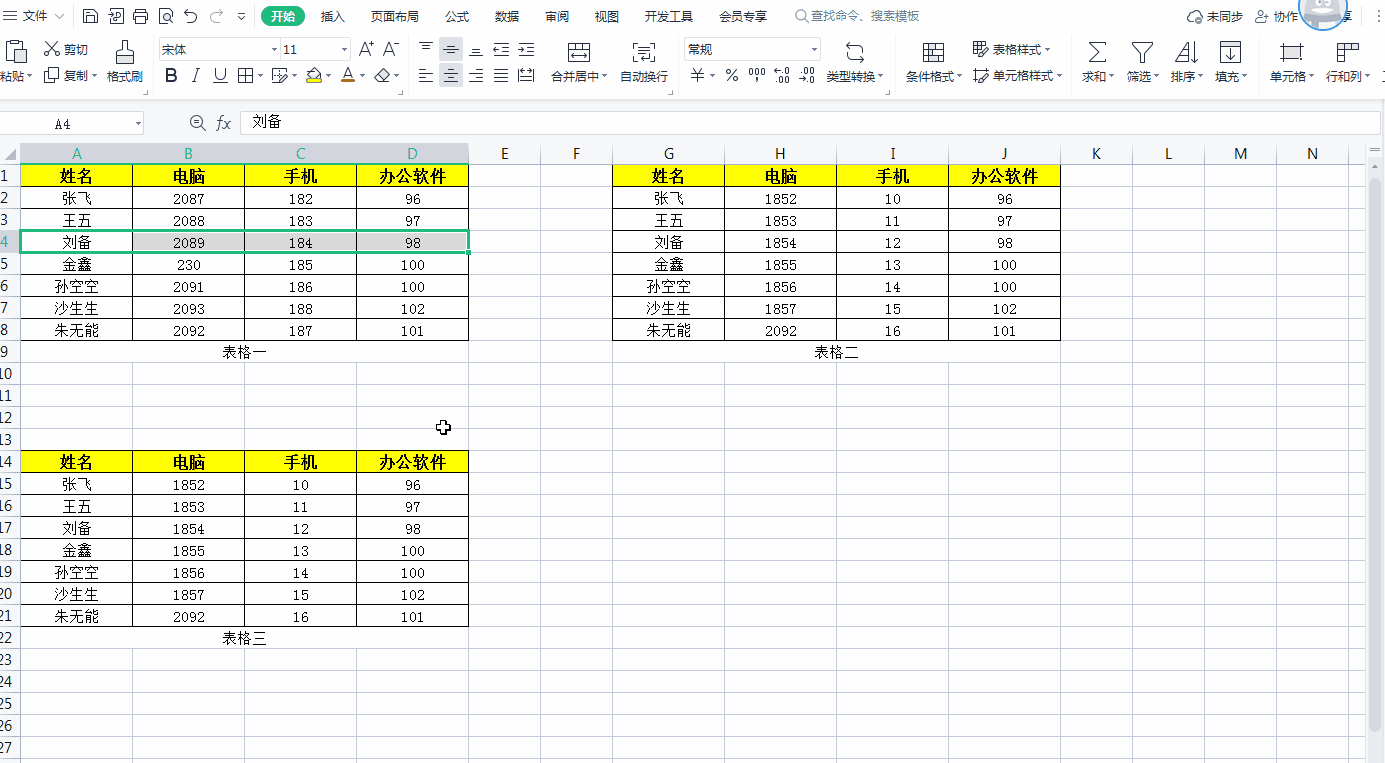Click the Paste (粘贴) clipboard icon
Viewport: 1385px width, 763px height.
(x=16, y=51)
